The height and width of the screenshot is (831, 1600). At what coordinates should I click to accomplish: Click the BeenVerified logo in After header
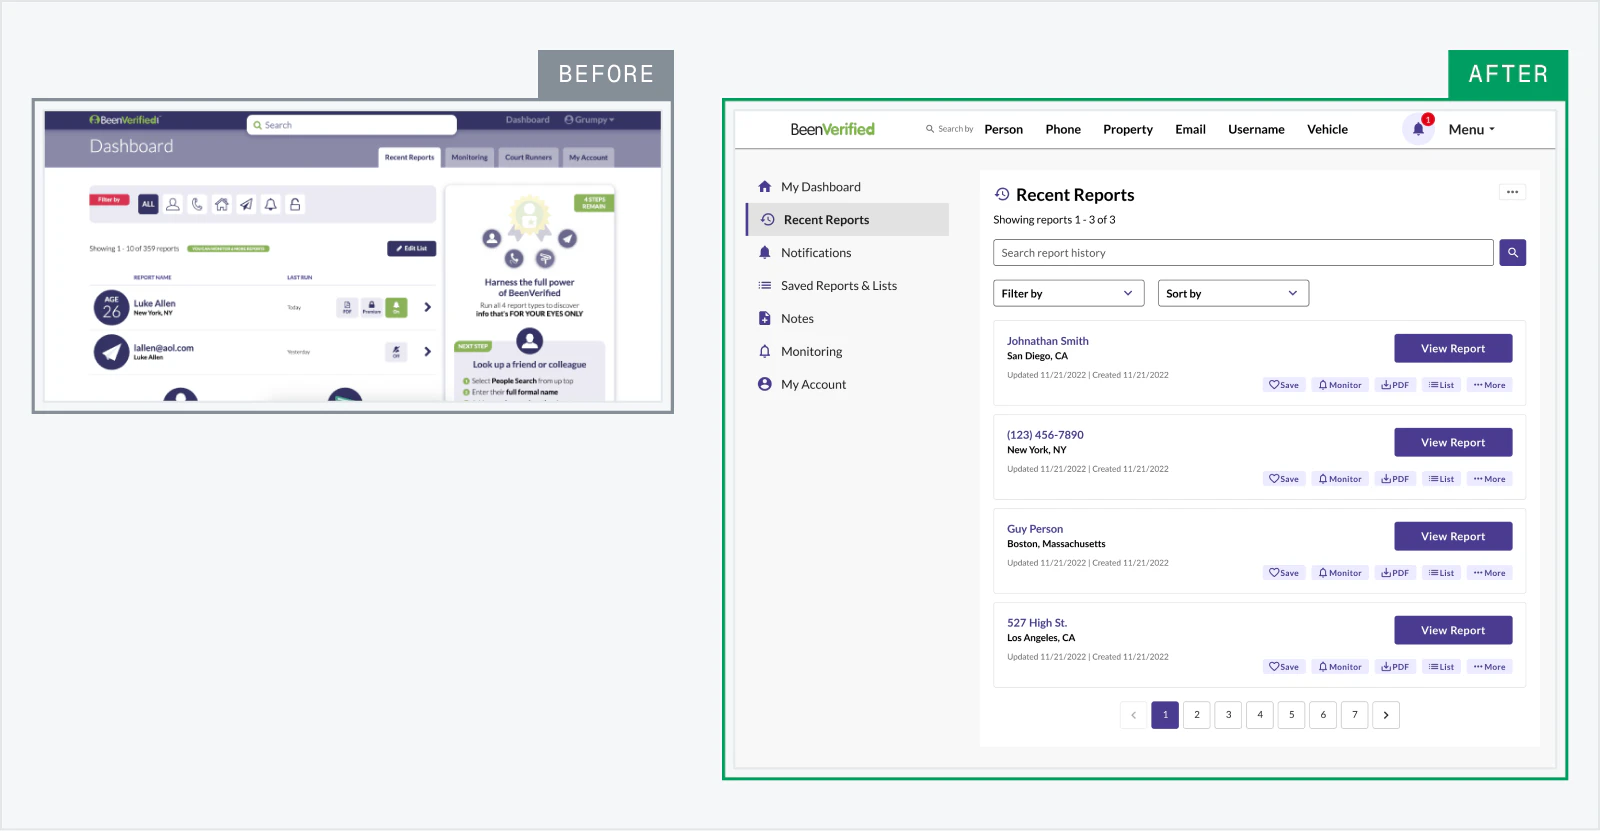point(832,129)
